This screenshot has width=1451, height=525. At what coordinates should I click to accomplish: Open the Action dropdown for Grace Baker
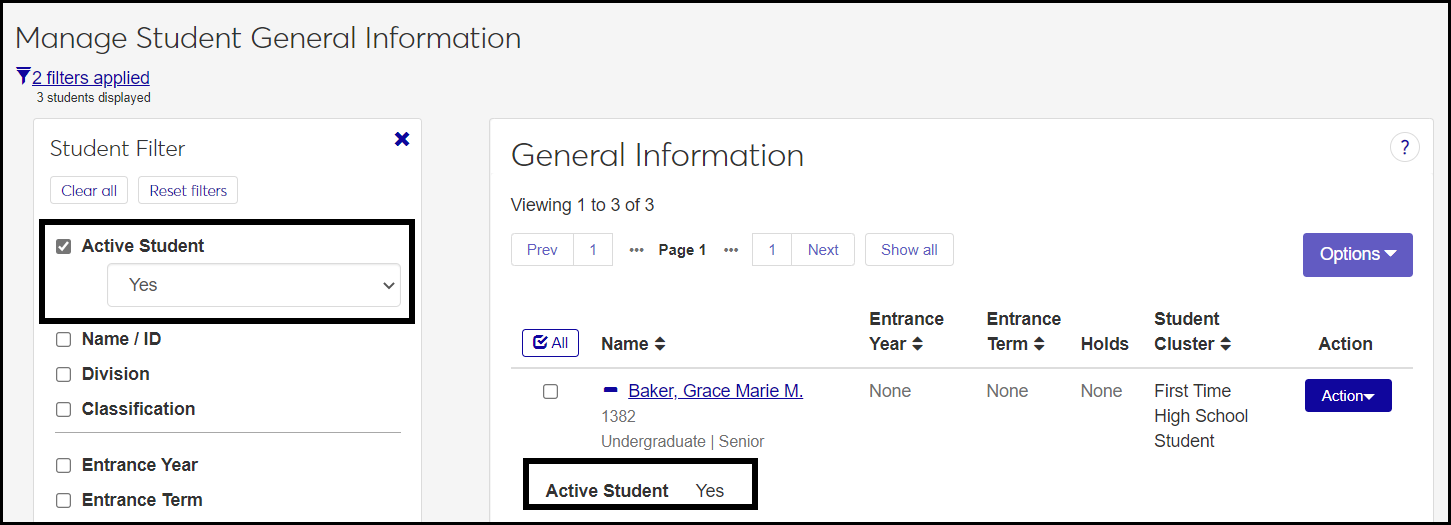click(1347, 396)
